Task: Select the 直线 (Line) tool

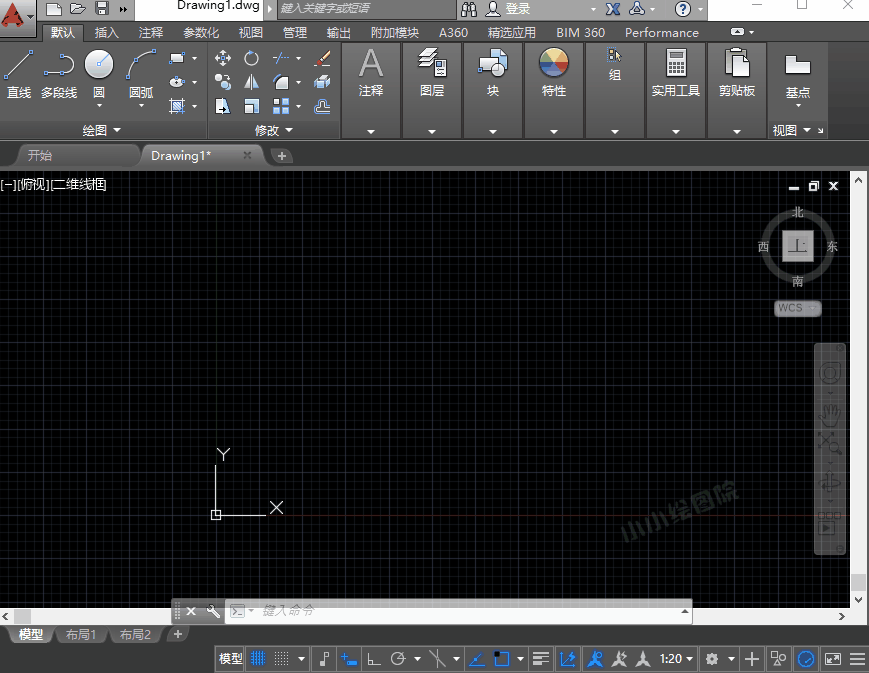Action: pyautogui.click(x=19, y=74)
